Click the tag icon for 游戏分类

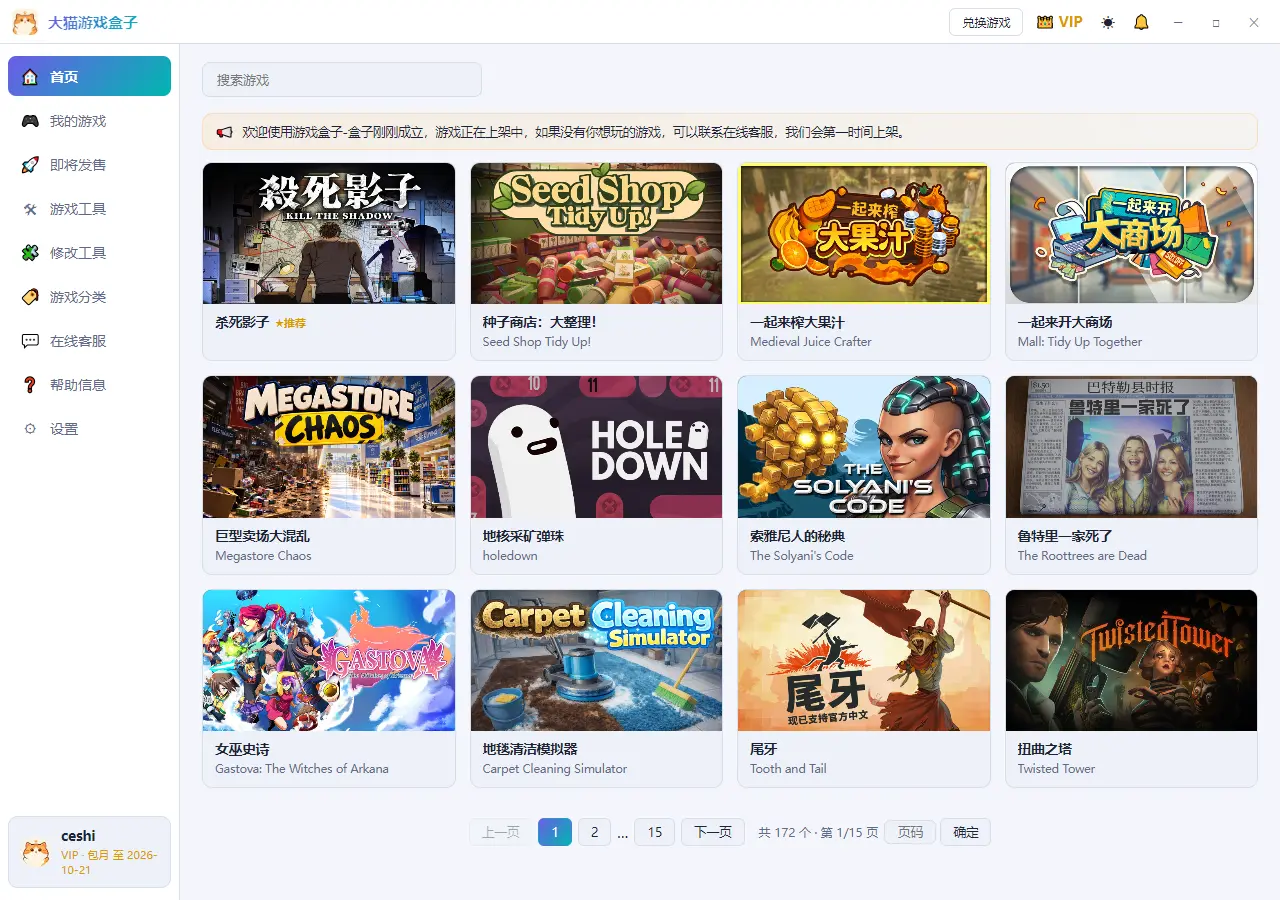click(30, 297)
